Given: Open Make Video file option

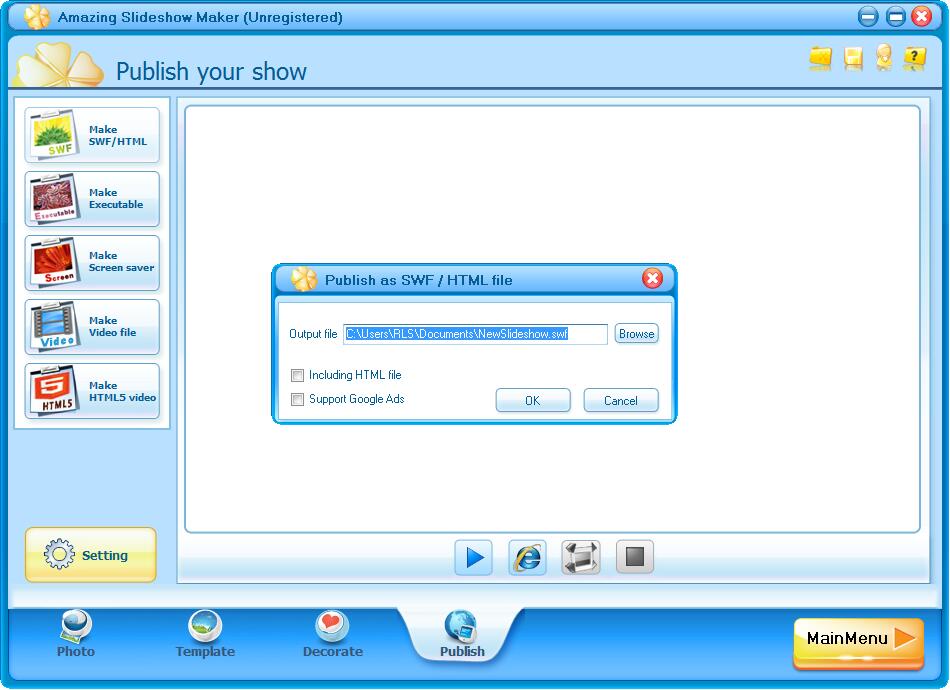Looking at the screenshot, I should [x=92, y=326].
